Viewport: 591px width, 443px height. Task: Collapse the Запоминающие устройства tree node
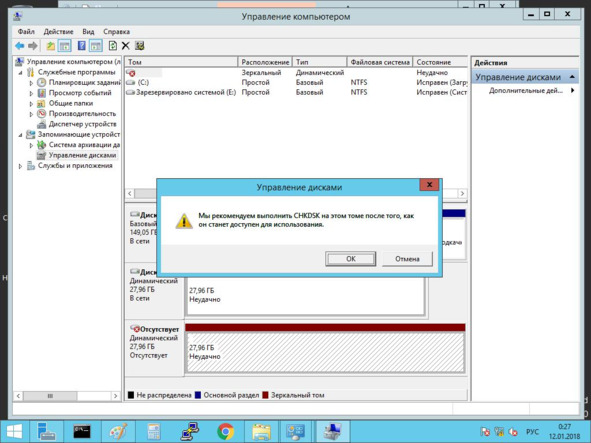[21, 135]
